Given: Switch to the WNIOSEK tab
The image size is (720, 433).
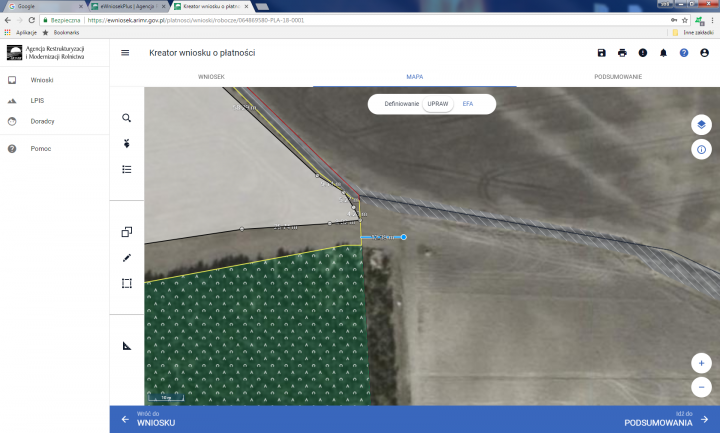Looking at the screenshot, I should pos(211,77).
